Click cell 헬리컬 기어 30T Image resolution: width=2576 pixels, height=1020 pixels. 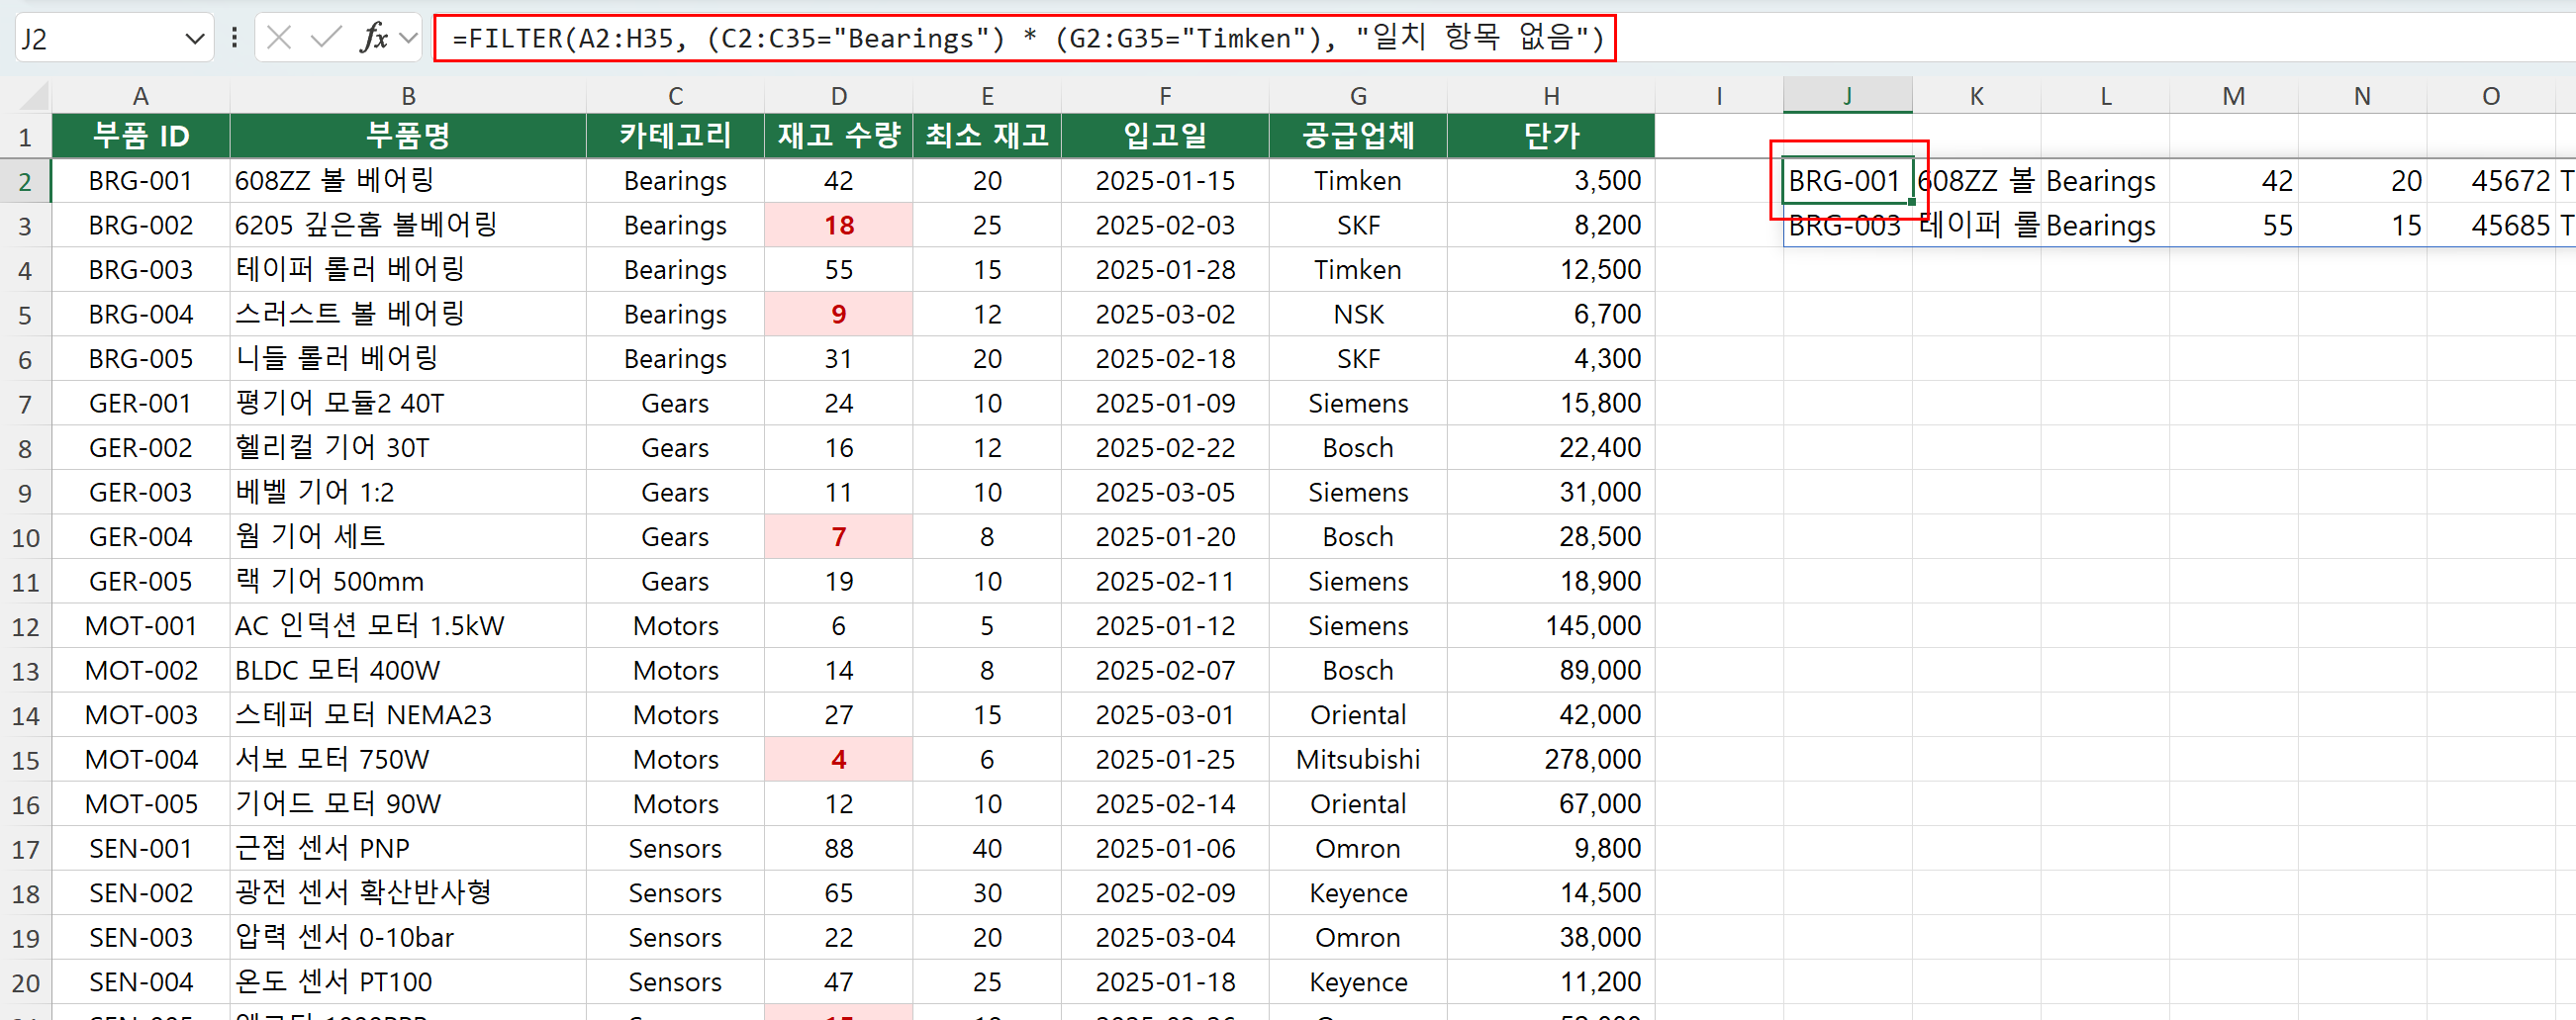(408, 448)
